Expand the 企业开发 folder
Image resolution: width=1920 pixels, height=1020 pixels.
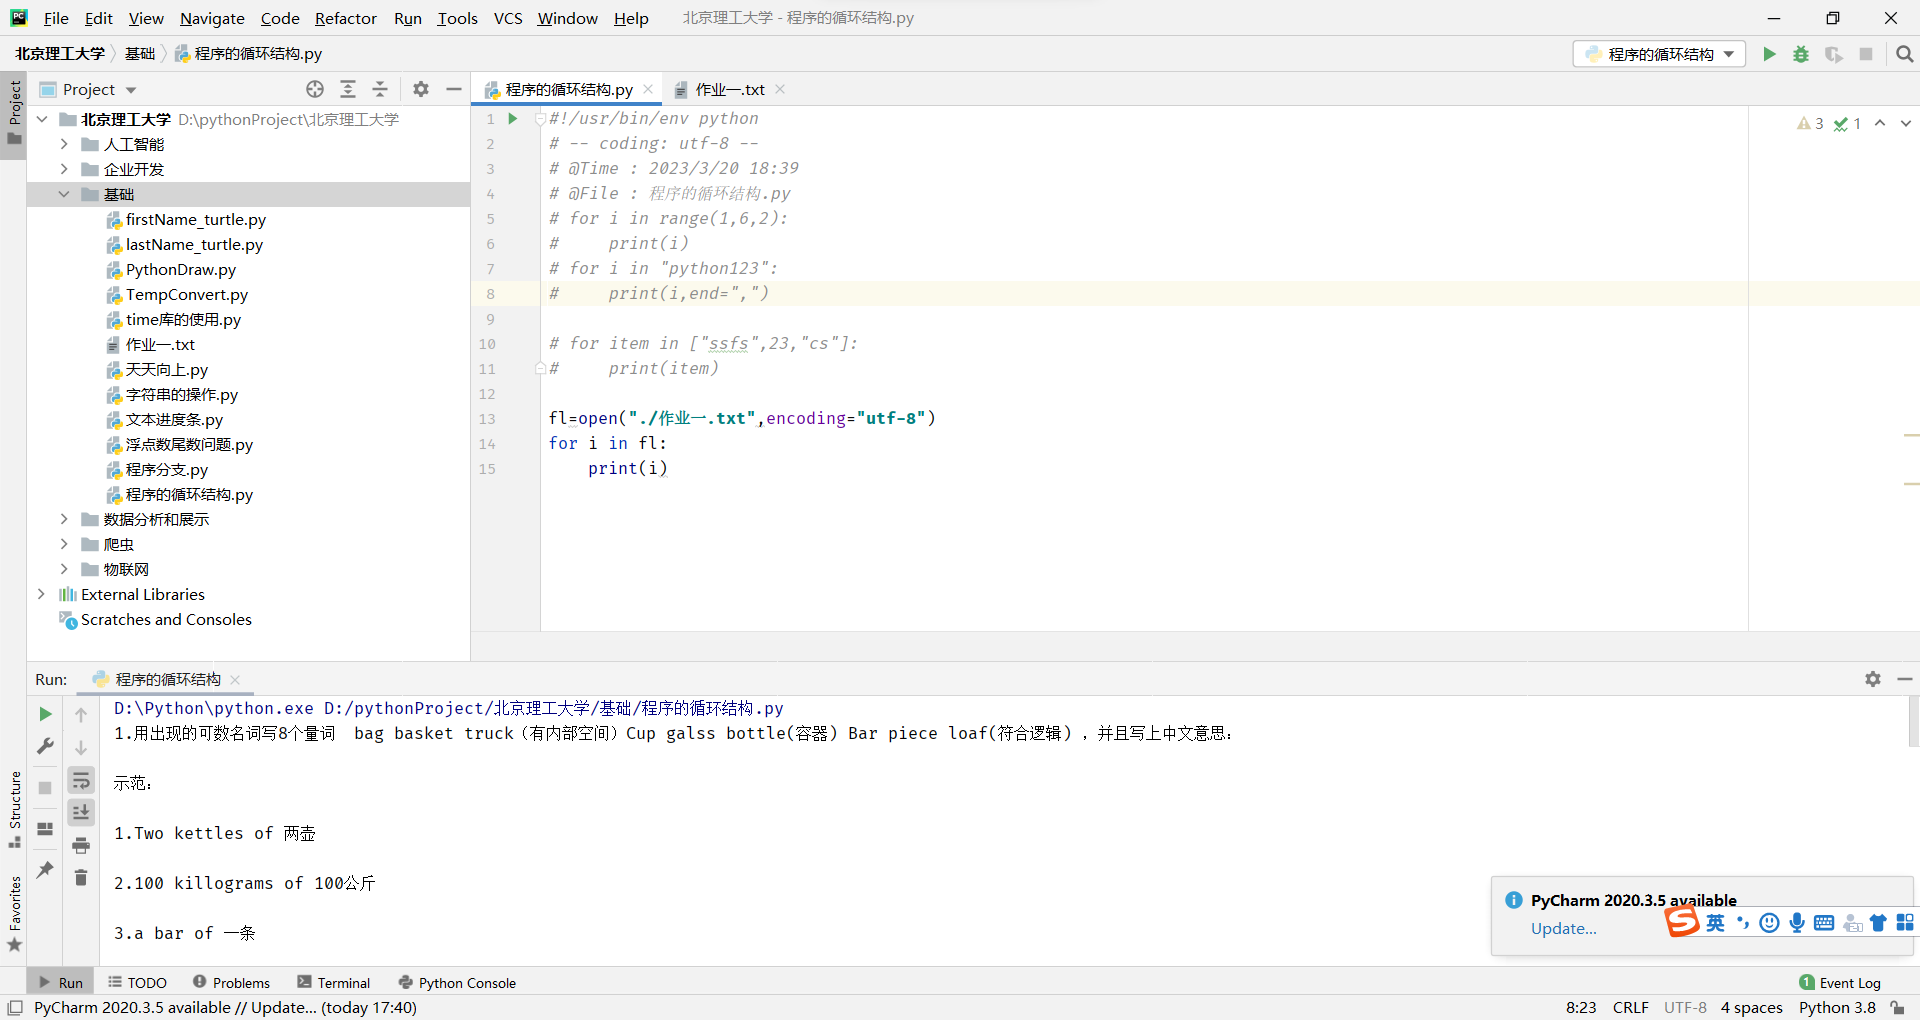click(64, 169)
